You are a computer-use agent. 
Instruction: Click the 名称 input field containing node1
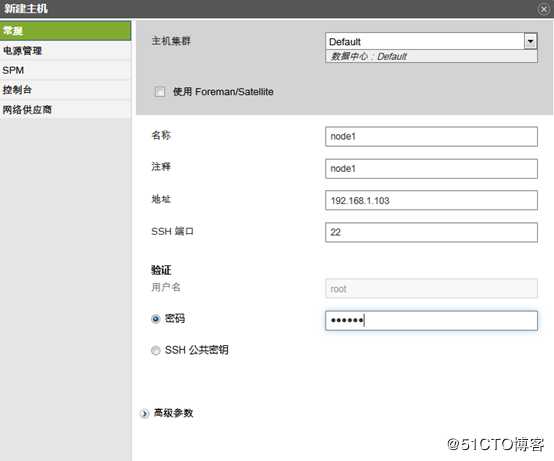pyautogui.click(x=431, y=136)
